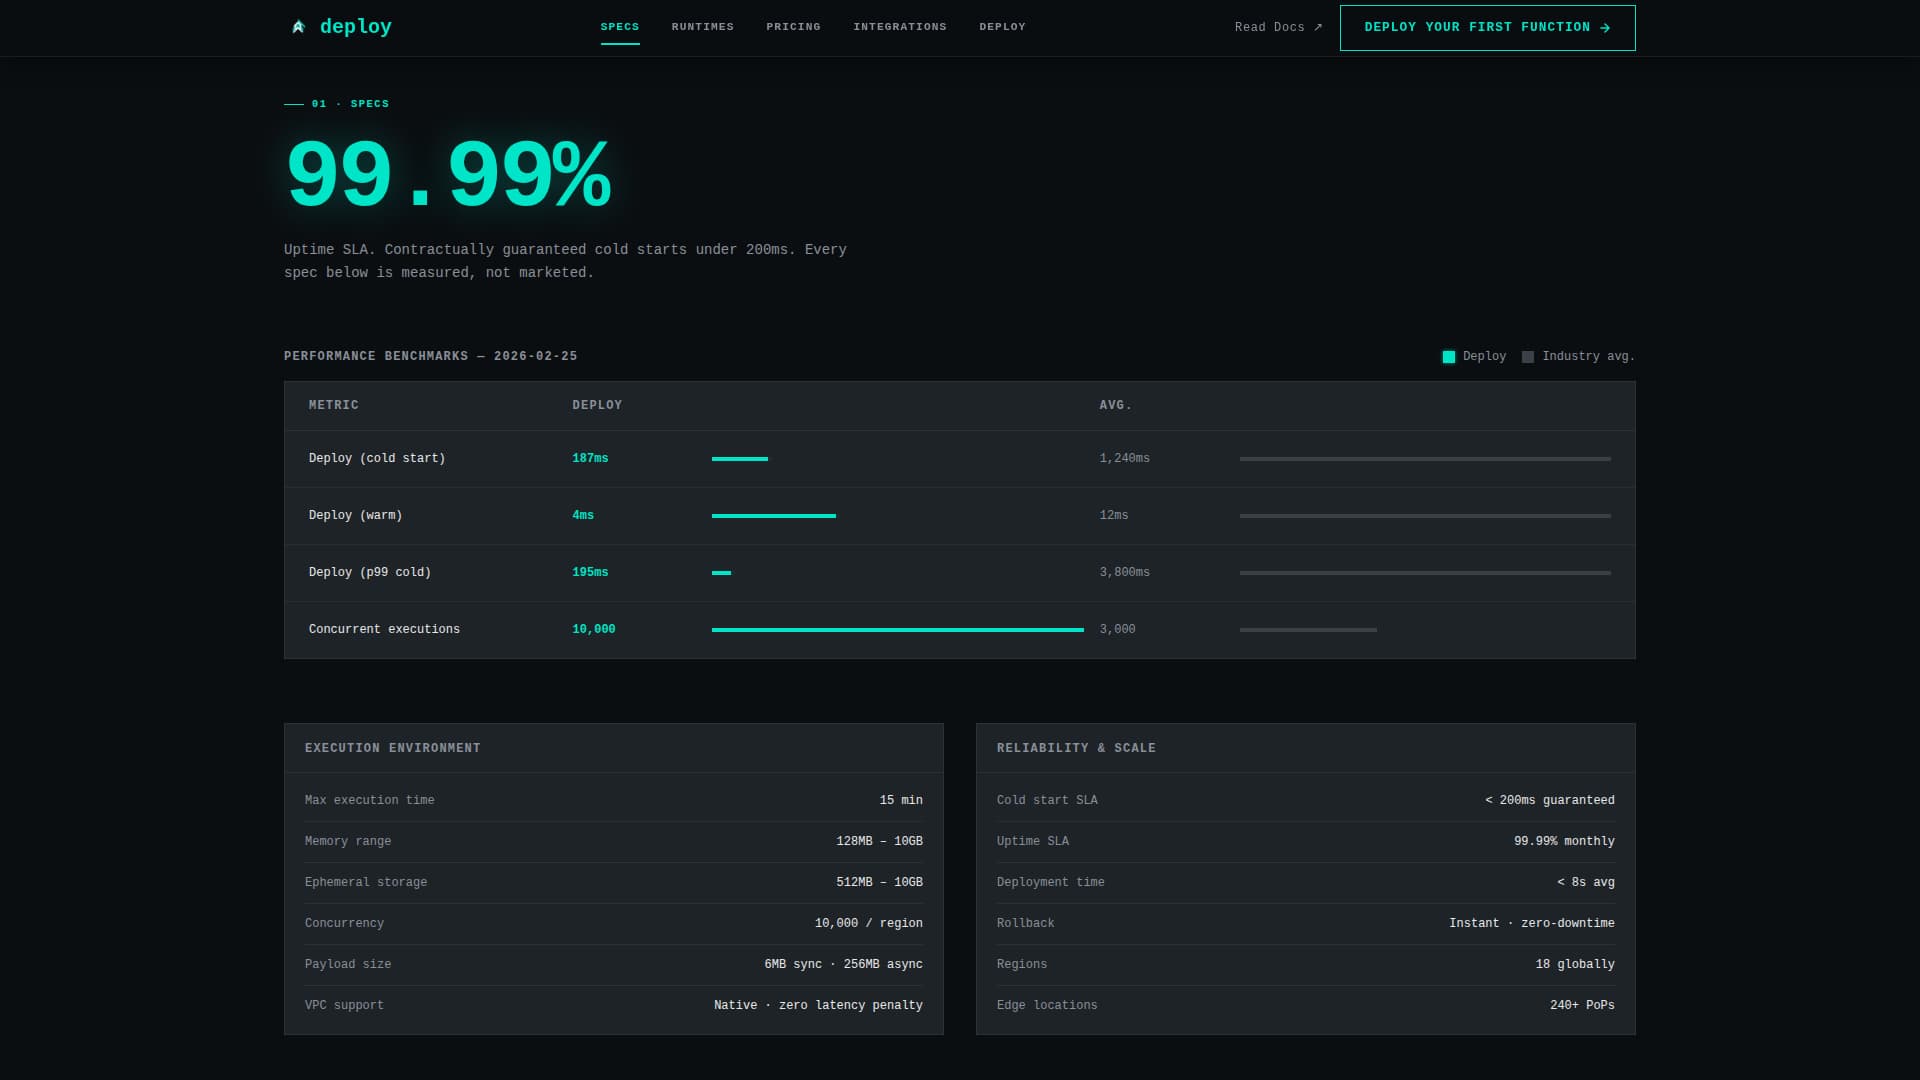Navigate to INTEGRATIONS
Image resolution: width=1920 pixels, height=1080 pixels.
coord(899,27)
